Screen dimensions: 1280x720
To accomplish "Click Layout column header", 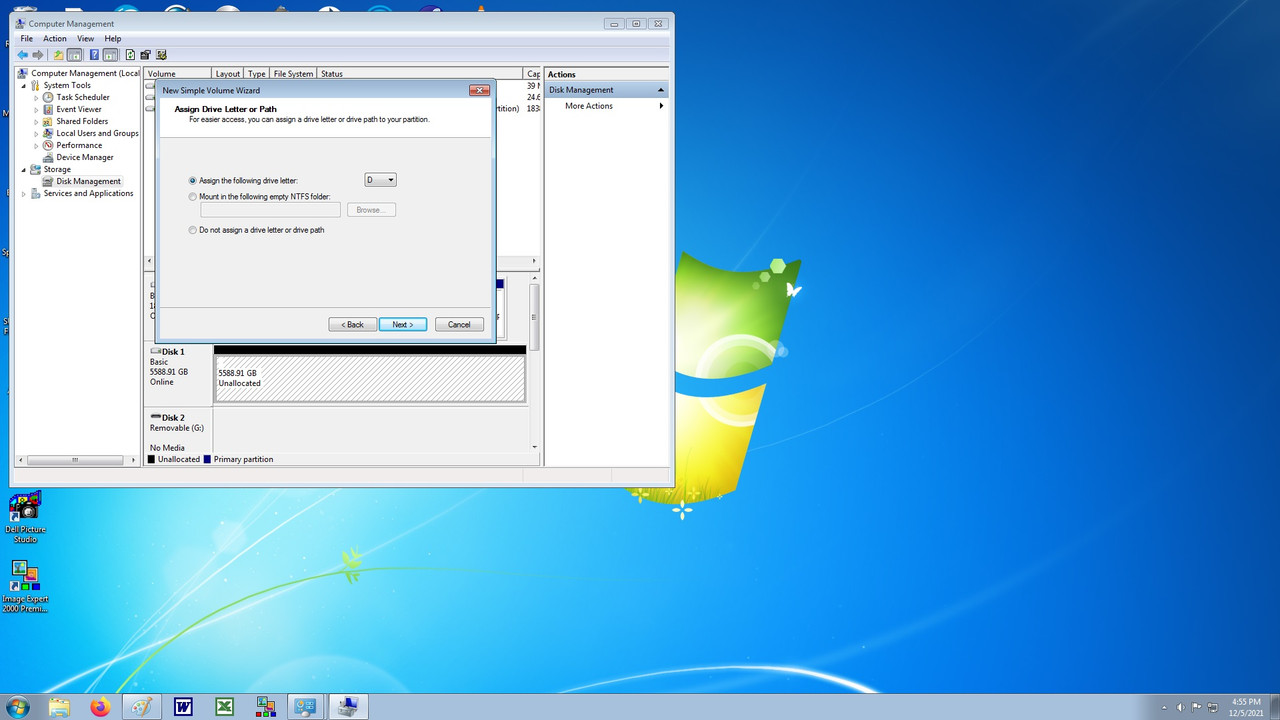I will point(228,74).
